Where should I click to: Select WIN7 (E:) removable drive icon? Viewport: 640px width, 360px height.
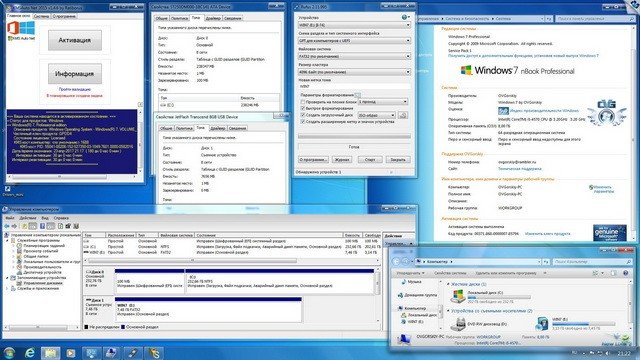[x=542, y=323]
